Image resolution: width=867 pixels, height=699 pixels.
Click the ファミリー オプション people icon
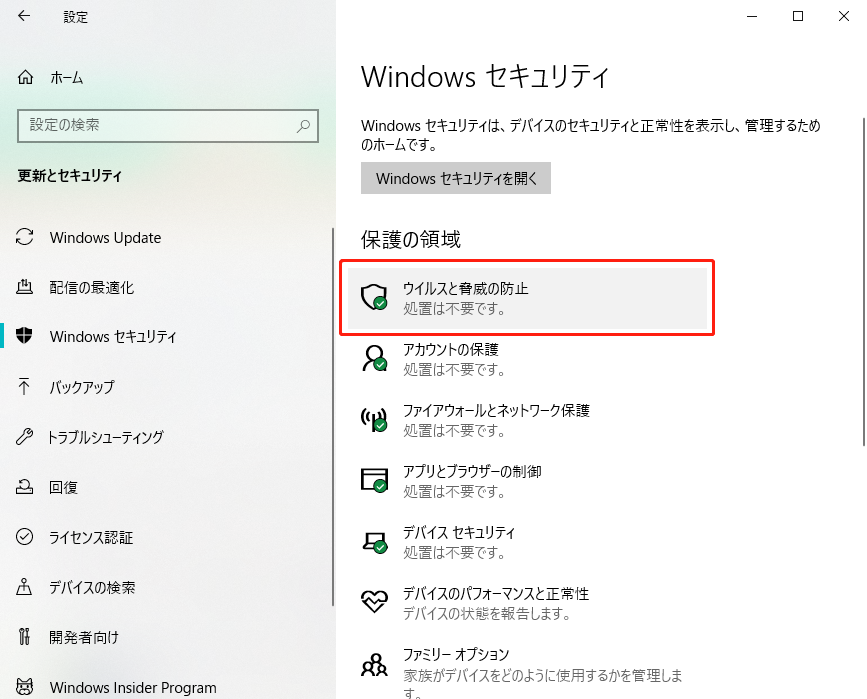click(x=374, y=665)
